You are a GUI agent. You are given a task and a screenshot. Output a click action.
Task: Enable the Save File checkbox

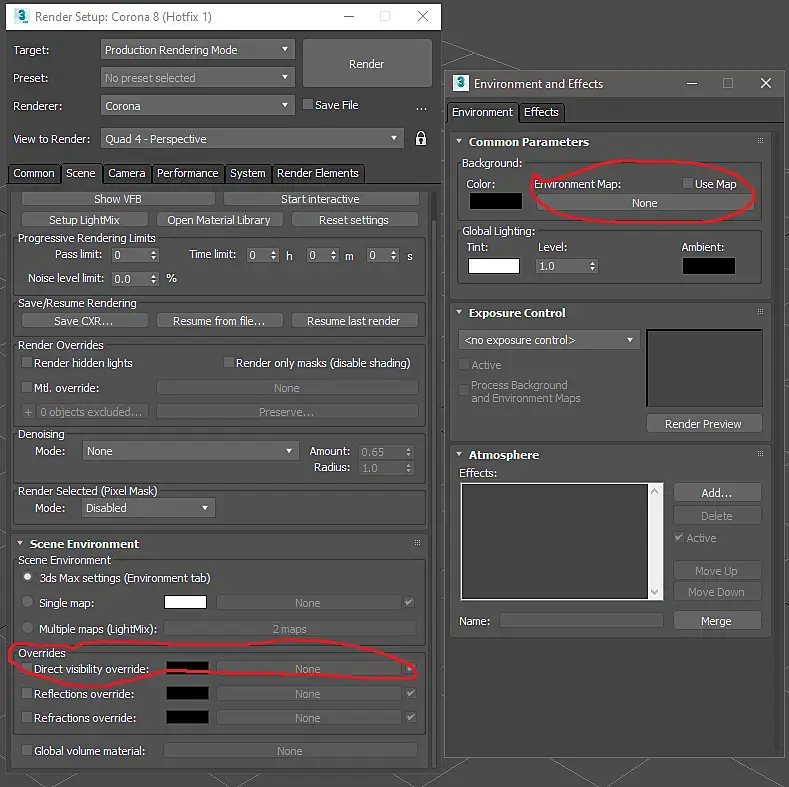click(307, 104)
